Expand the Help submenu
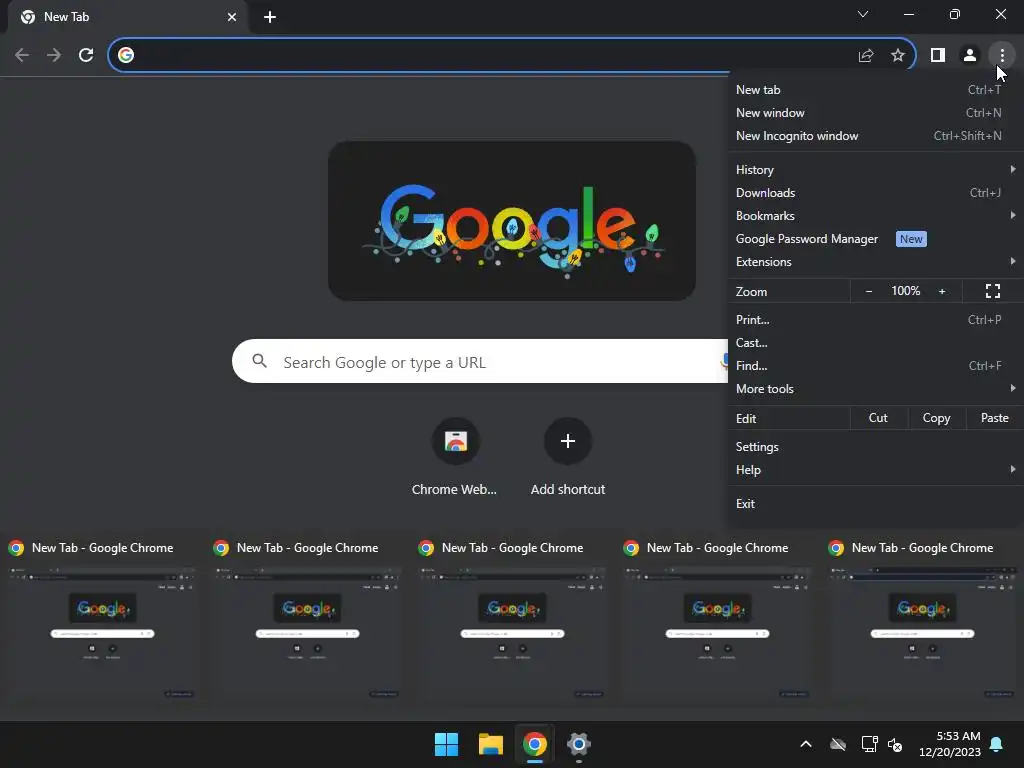 click(x=875, y=470)
